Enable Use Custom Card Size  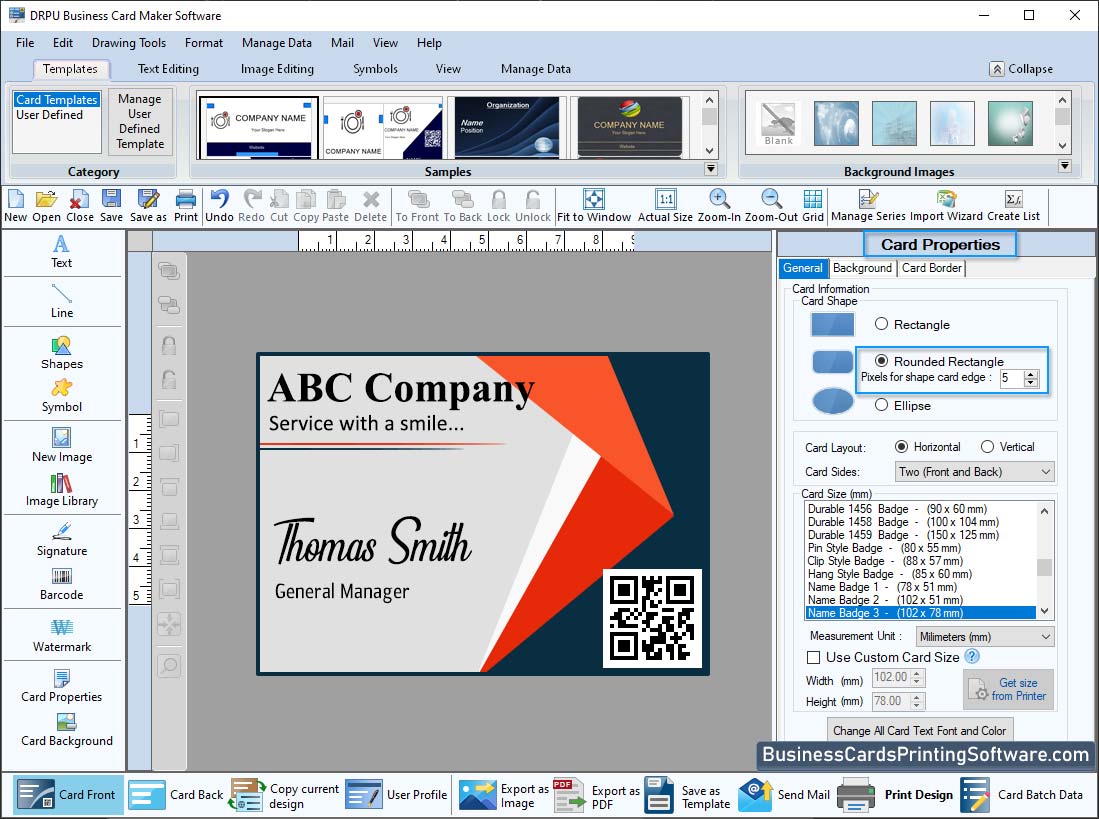pyautogui.click(x=814, y=658)
